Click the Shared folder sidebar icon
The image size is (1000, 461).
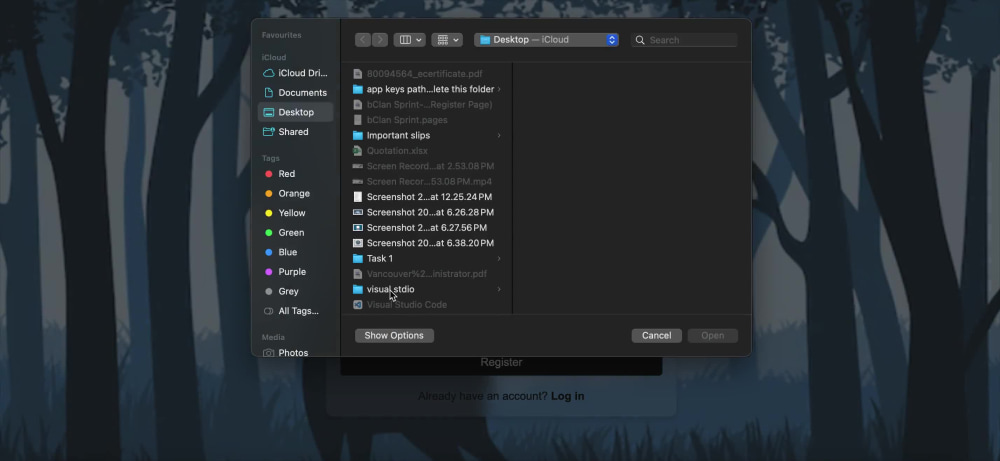pos(268,131)
